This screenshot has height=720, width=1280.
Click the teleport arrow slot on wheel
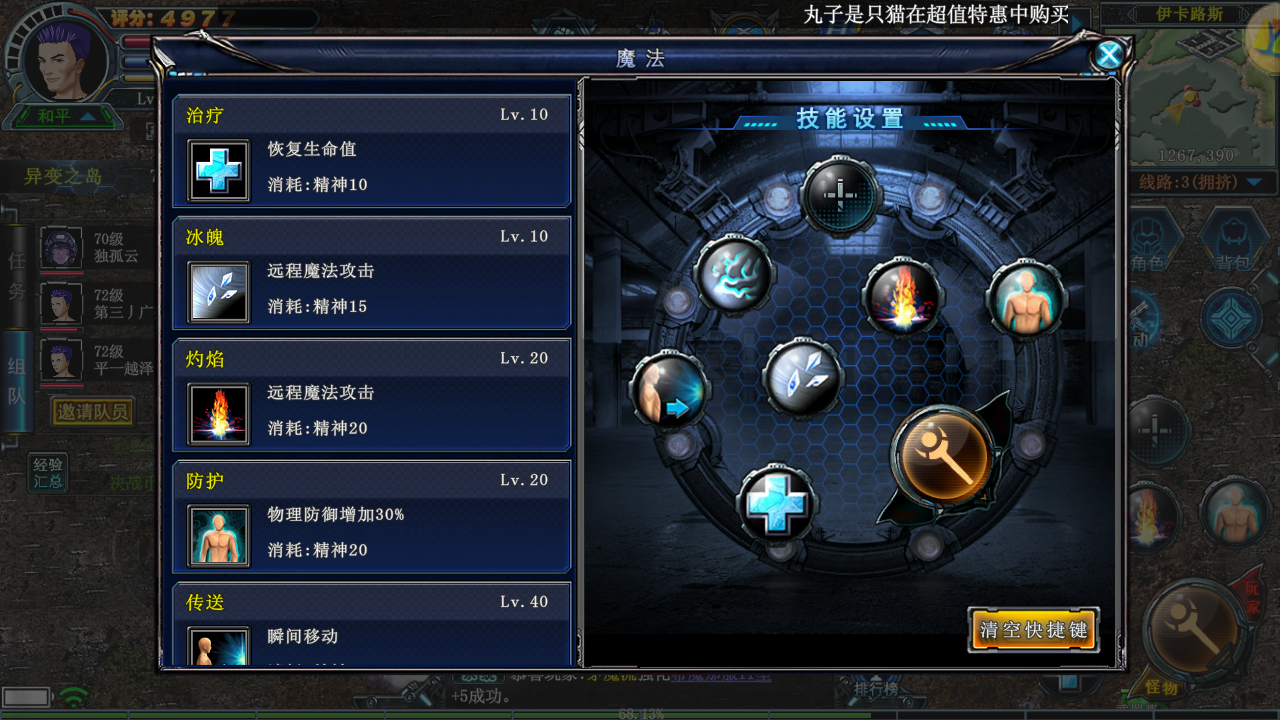coord(669,391)
